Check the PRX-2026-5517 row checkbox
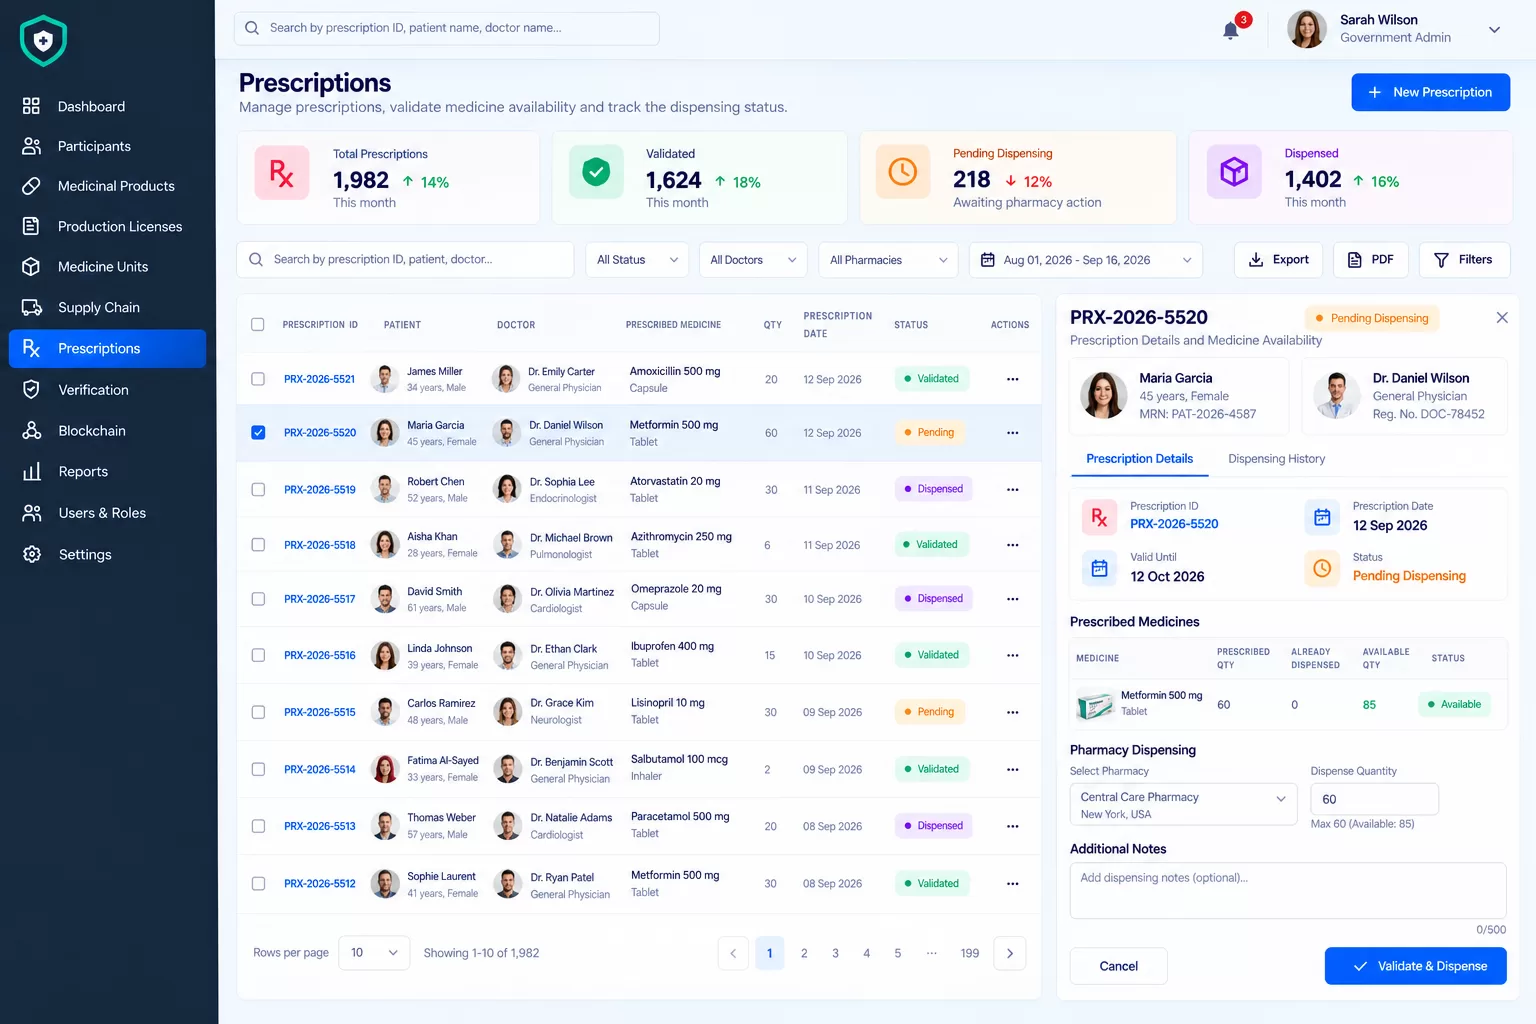1536x1024 pixels. tap(258, 599)
